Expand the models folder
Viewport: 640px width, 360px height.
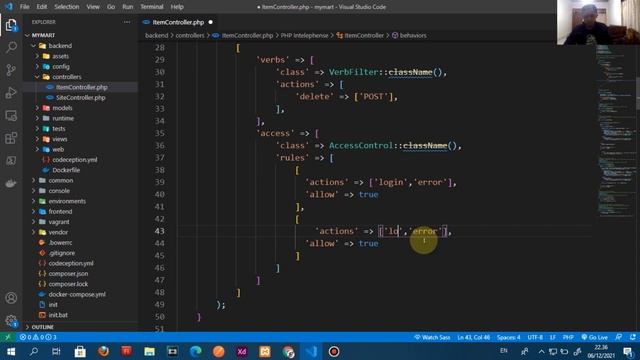62,108
